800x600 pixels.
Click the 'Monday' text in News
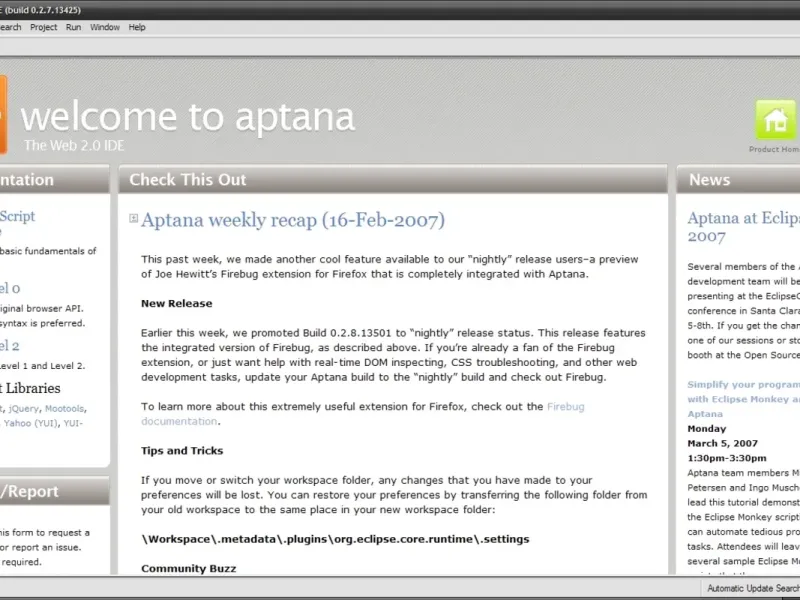click(707, 429)
